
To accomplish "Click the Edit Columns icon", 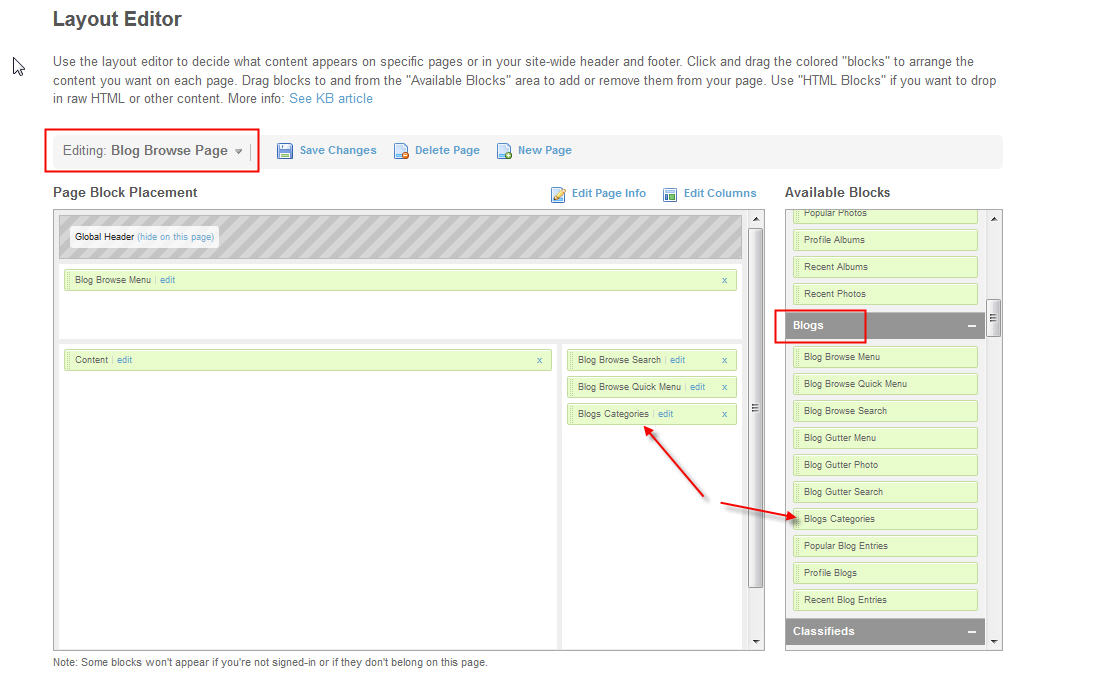I will tap(670, 194).
